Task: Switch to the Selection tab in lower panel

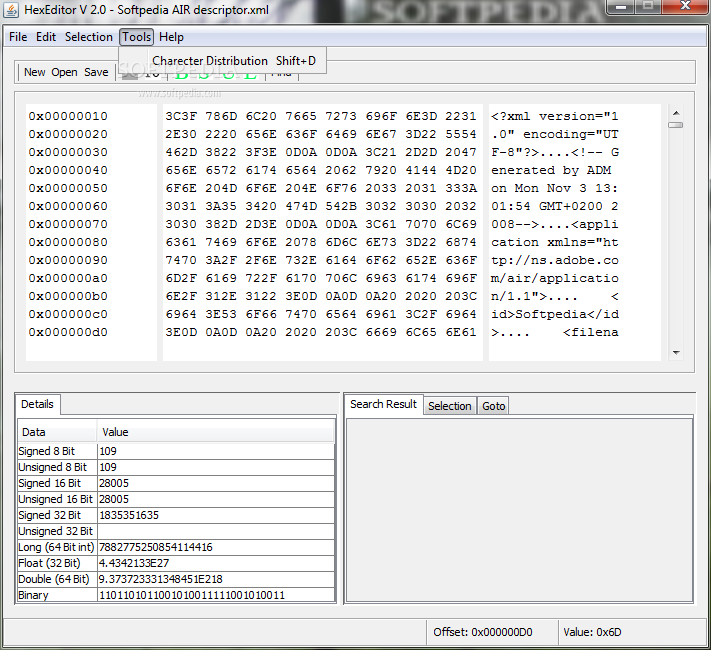Action: coord(449,406)
